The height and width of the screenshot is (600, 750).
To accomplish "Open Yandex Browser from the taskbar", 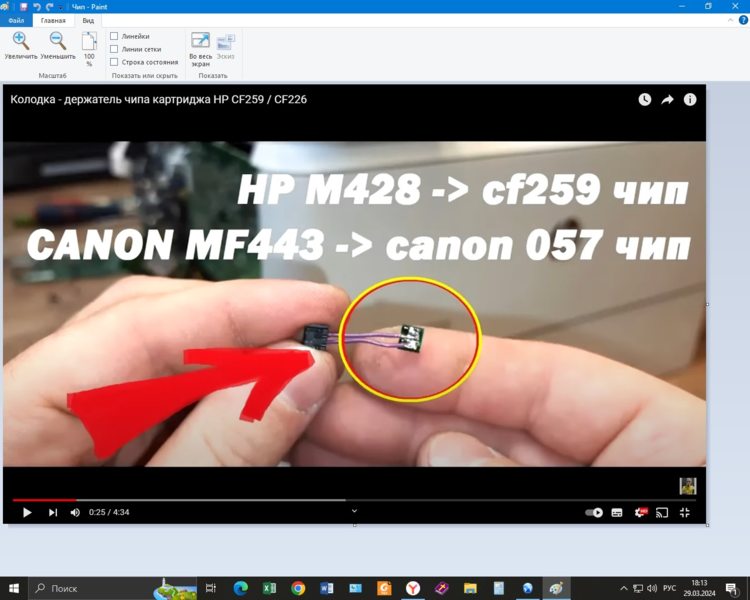I will [x=413, y=588].
